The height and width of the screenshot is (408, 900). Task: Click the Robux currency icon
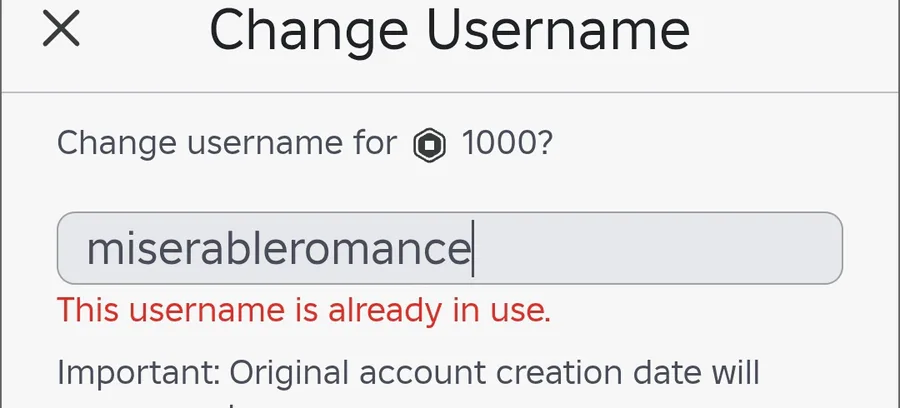point(429,146)
